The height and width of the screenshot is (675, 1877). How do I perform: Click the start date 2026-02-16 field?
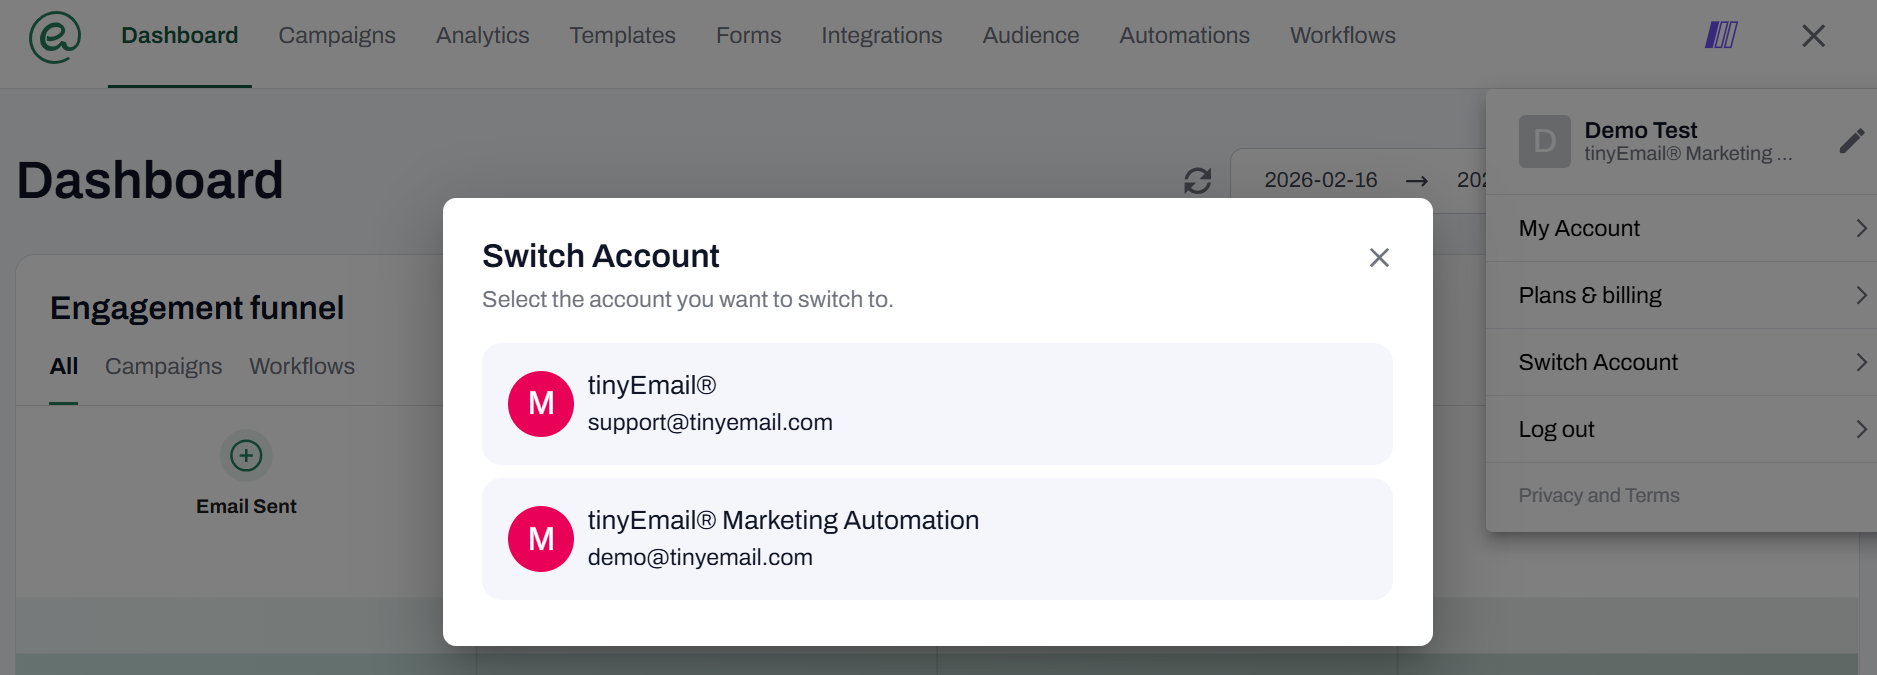coord(1320,180)
